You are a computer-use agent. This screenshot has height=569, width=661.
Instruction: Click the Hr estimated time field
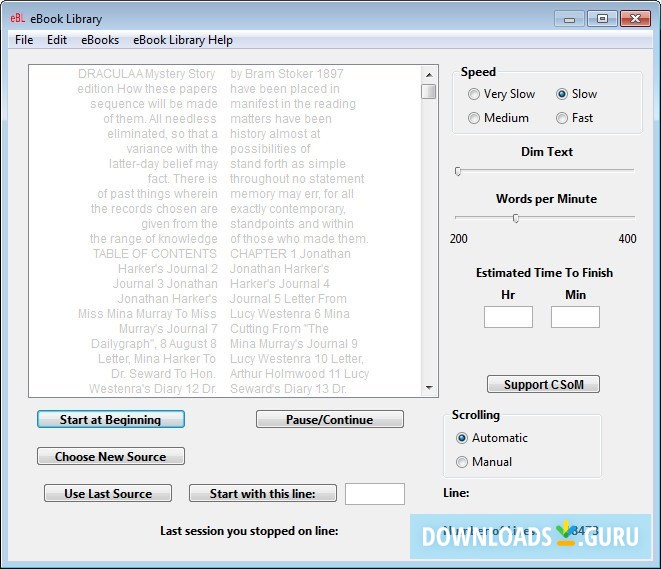pyautogui.click(x=508, y=317)
